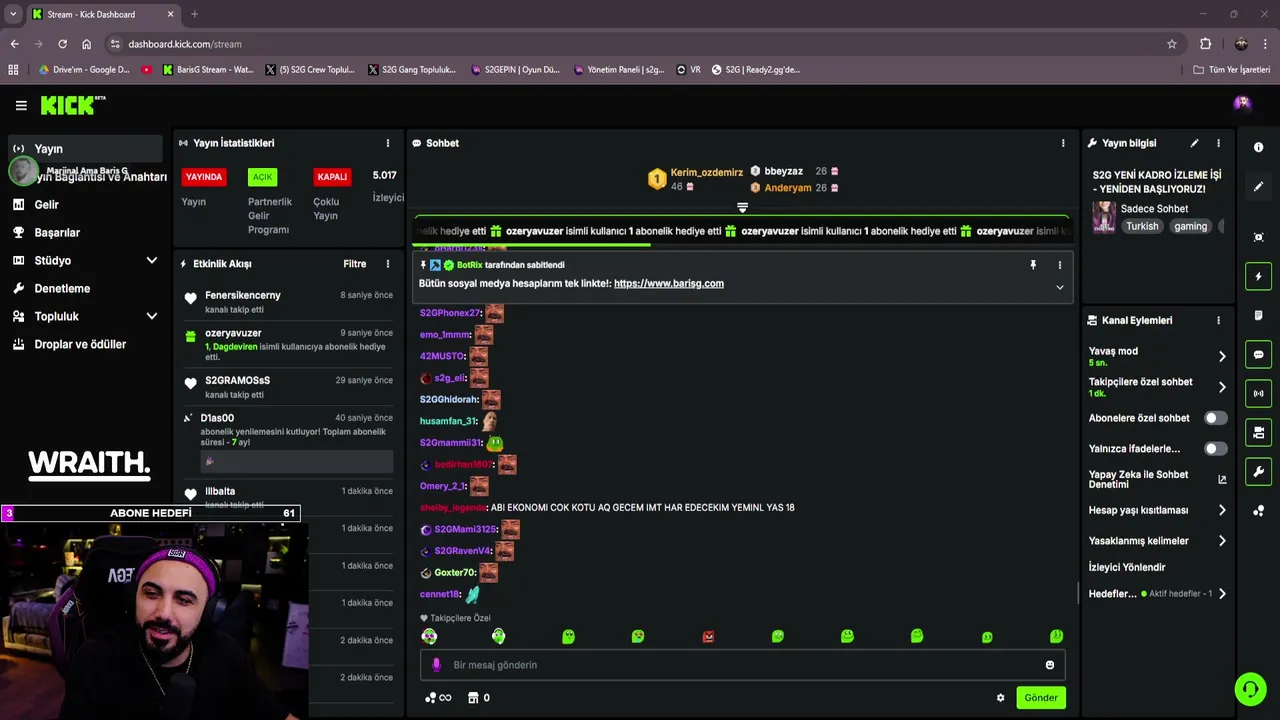Open the emoji picker in the message box
The image size is (1280, 720).
point(1050,665)
